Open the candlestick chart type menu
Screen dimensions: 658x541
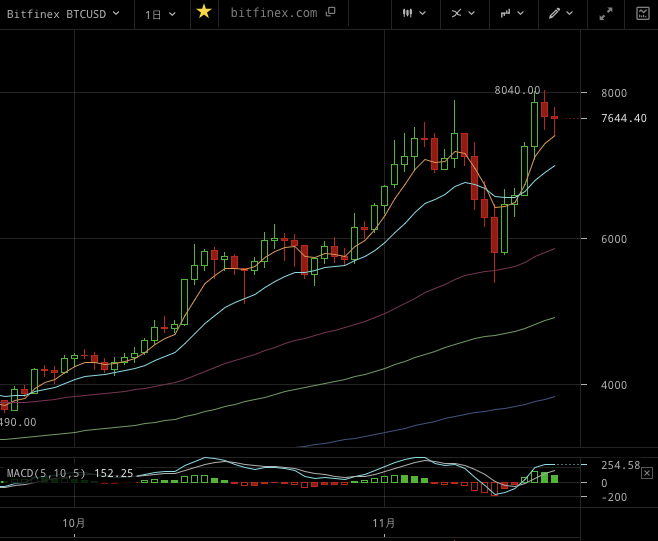point(415,13)
